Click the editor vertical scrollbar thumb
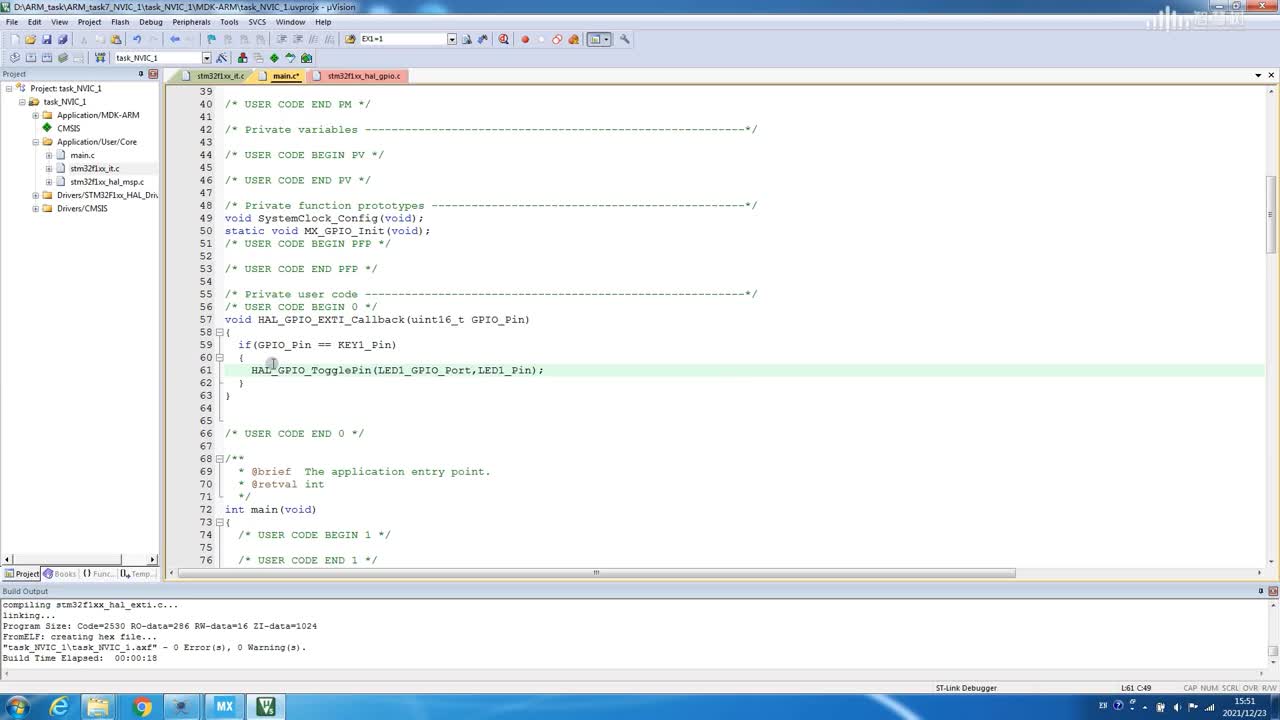Screen dimensions: 1280x720 (x=1272, y=214)
